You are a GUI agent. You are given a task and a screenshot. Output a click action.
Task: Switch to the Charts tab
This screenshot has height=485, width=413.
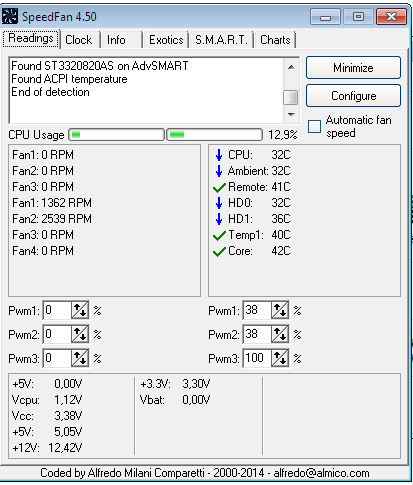[x=275, y=40]
